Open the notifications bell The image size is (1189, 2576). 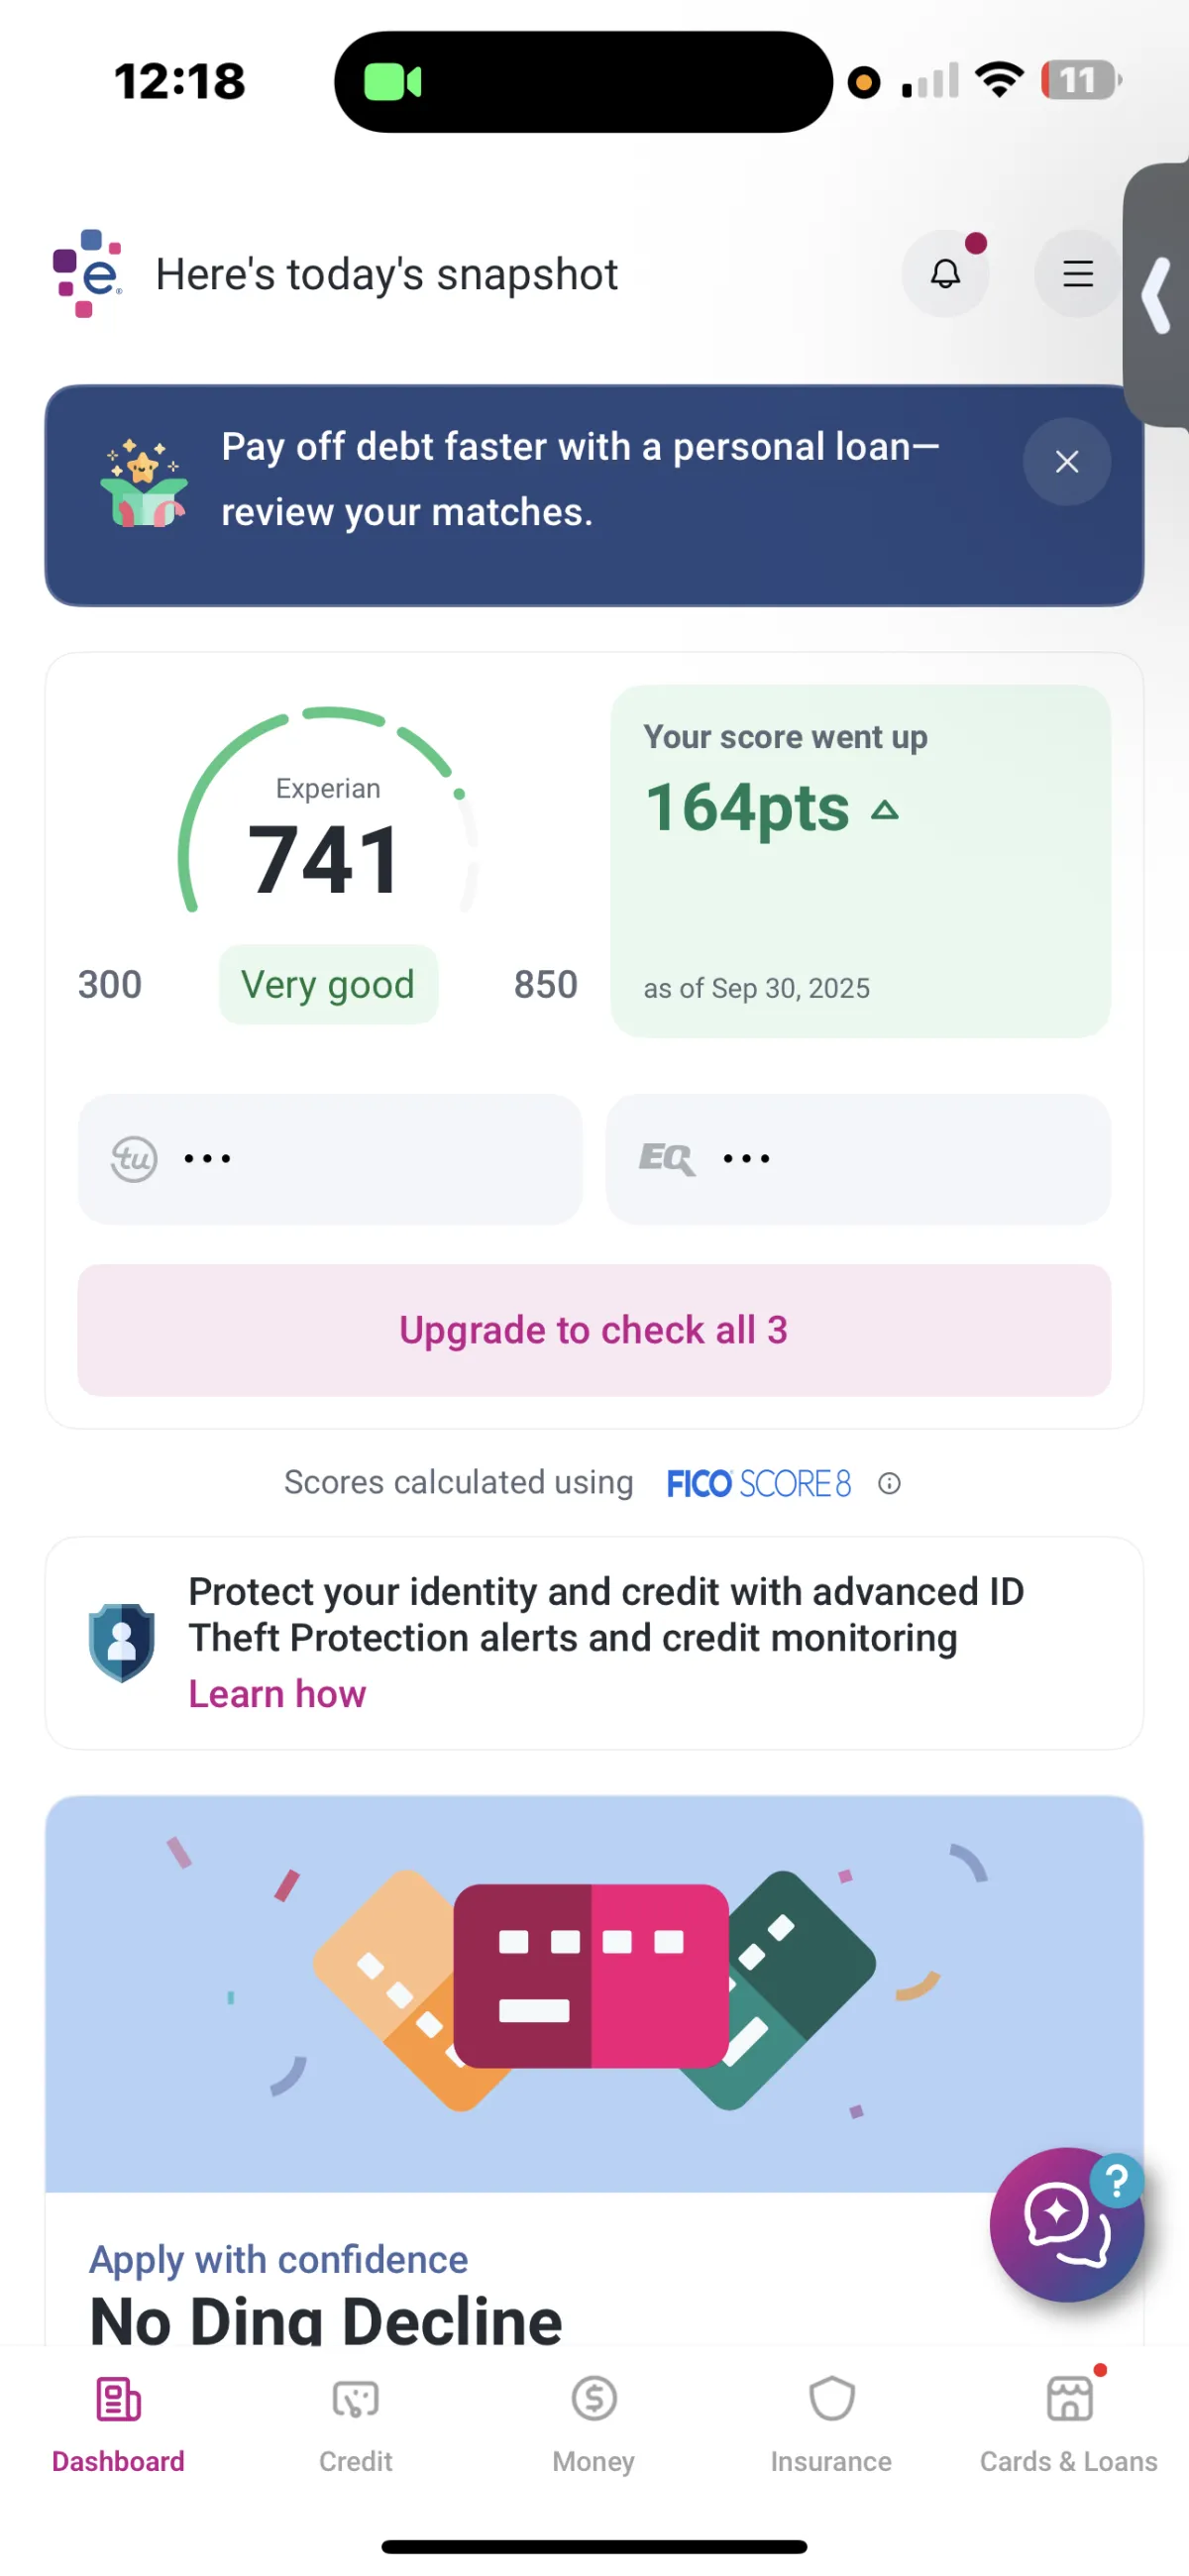[945, 273]
